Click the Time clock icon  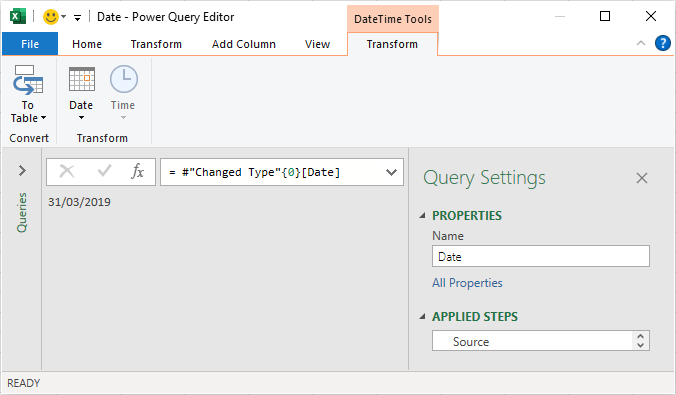[x=124, y=79]
